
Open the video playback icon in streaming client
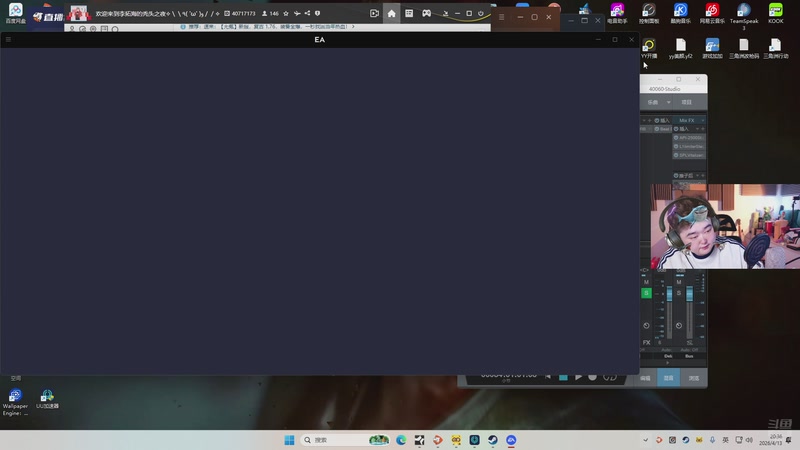click(374, 14)
